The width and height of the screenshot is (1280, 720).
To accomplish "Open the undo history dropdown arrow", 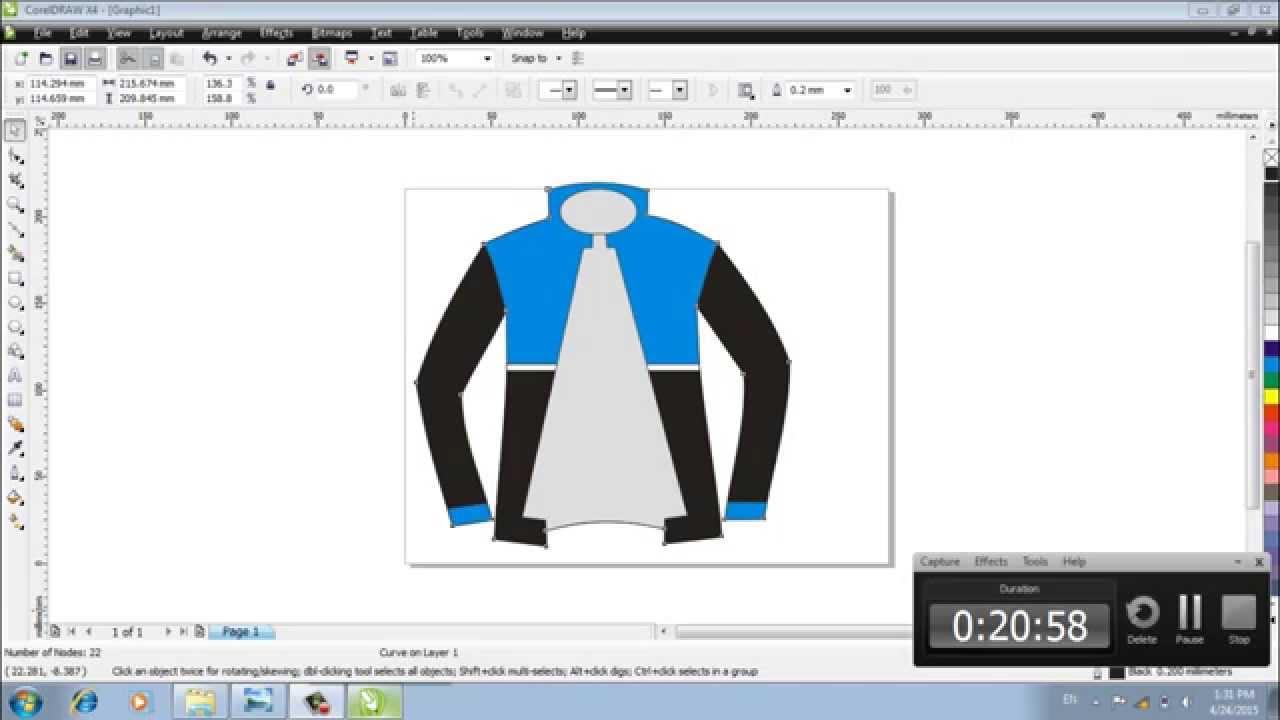I will tap(228, 59).
